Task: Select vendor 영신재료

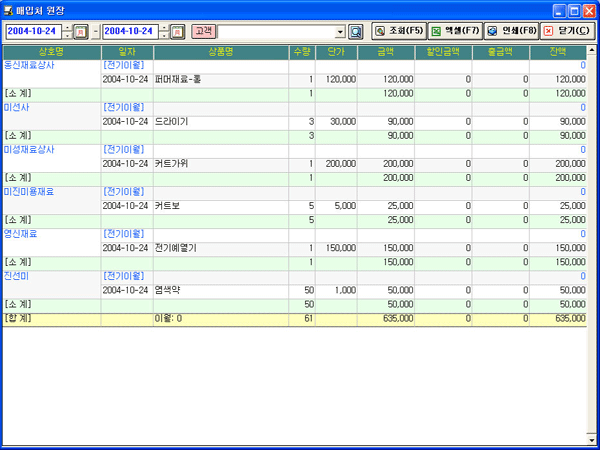Action: [21, 234]
